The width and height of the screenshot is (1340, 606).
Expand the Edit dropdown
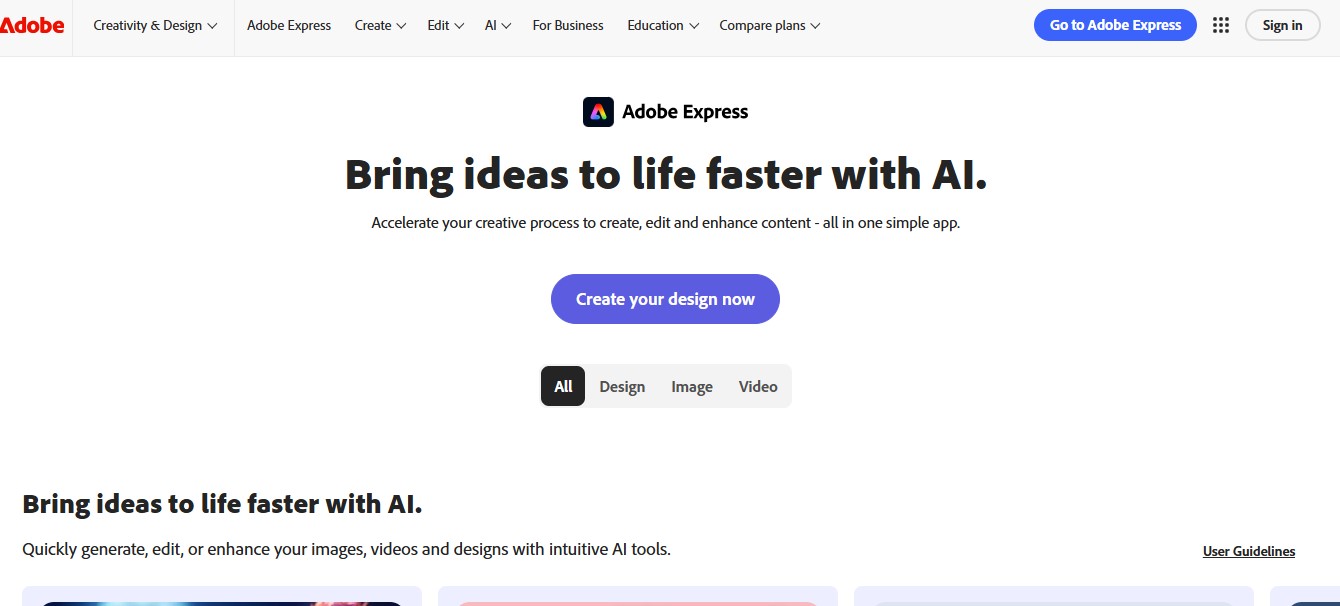445,25
